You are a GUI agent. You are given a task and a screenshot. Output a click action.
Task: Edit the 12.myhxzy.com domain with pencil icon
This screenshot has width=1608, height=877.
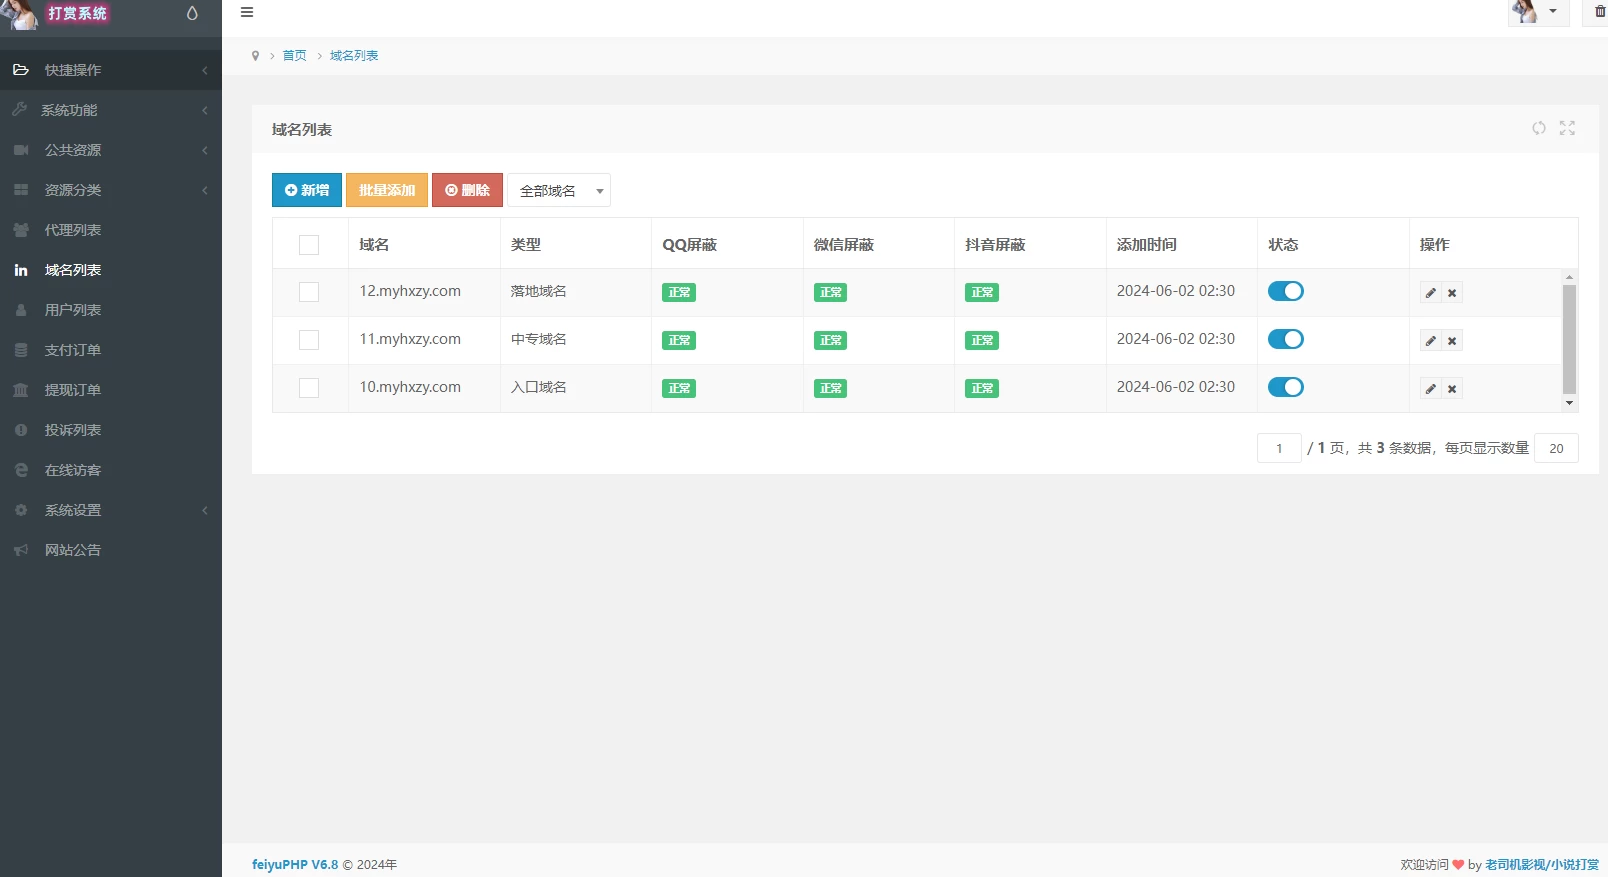tap(1431, 293)
